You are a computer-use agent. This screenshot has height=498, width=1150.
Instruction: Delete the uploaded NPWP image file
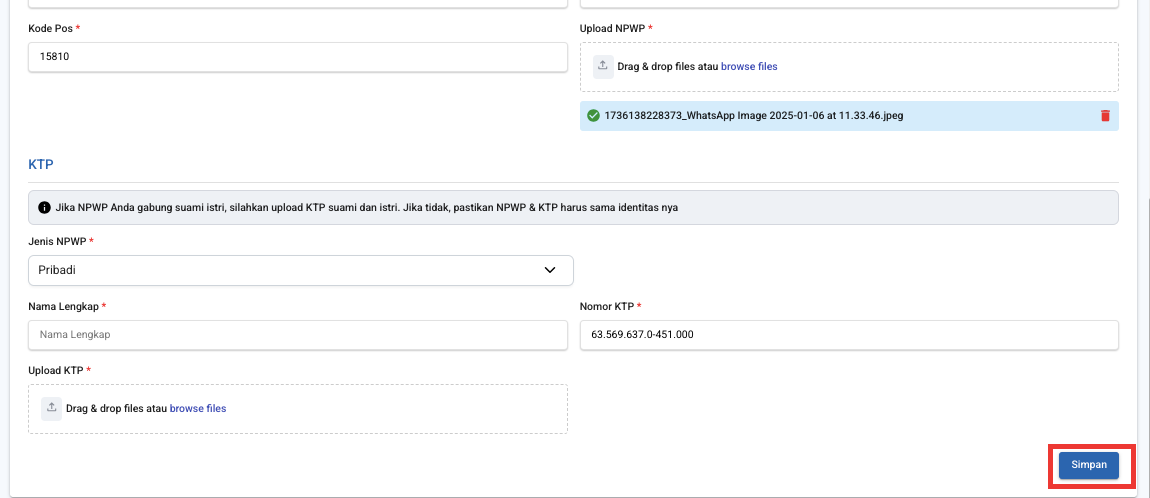[1105, 116]
